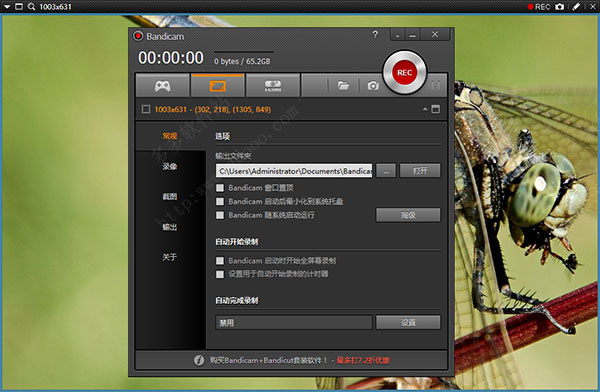Switch to the 常规 settings tab
The width and height of the screenshot is (600, 392).
coord(170,136)
